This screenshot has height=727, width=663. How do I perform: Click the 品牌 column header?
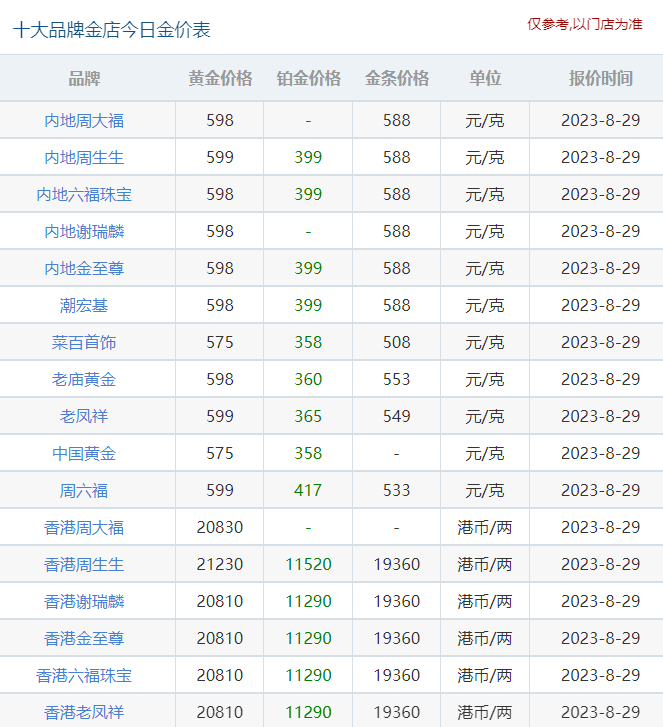(84, 78)
